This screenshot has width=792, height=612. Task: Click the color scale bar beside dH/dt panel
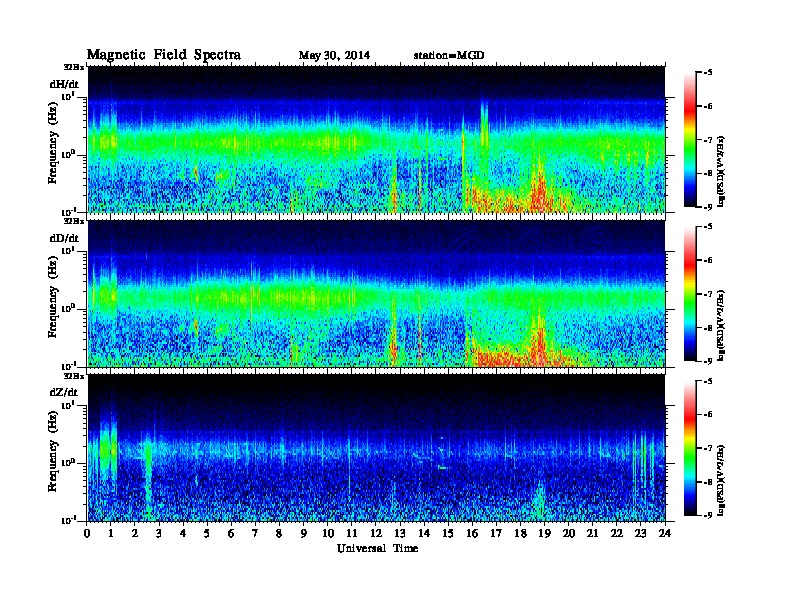(690, 139)
